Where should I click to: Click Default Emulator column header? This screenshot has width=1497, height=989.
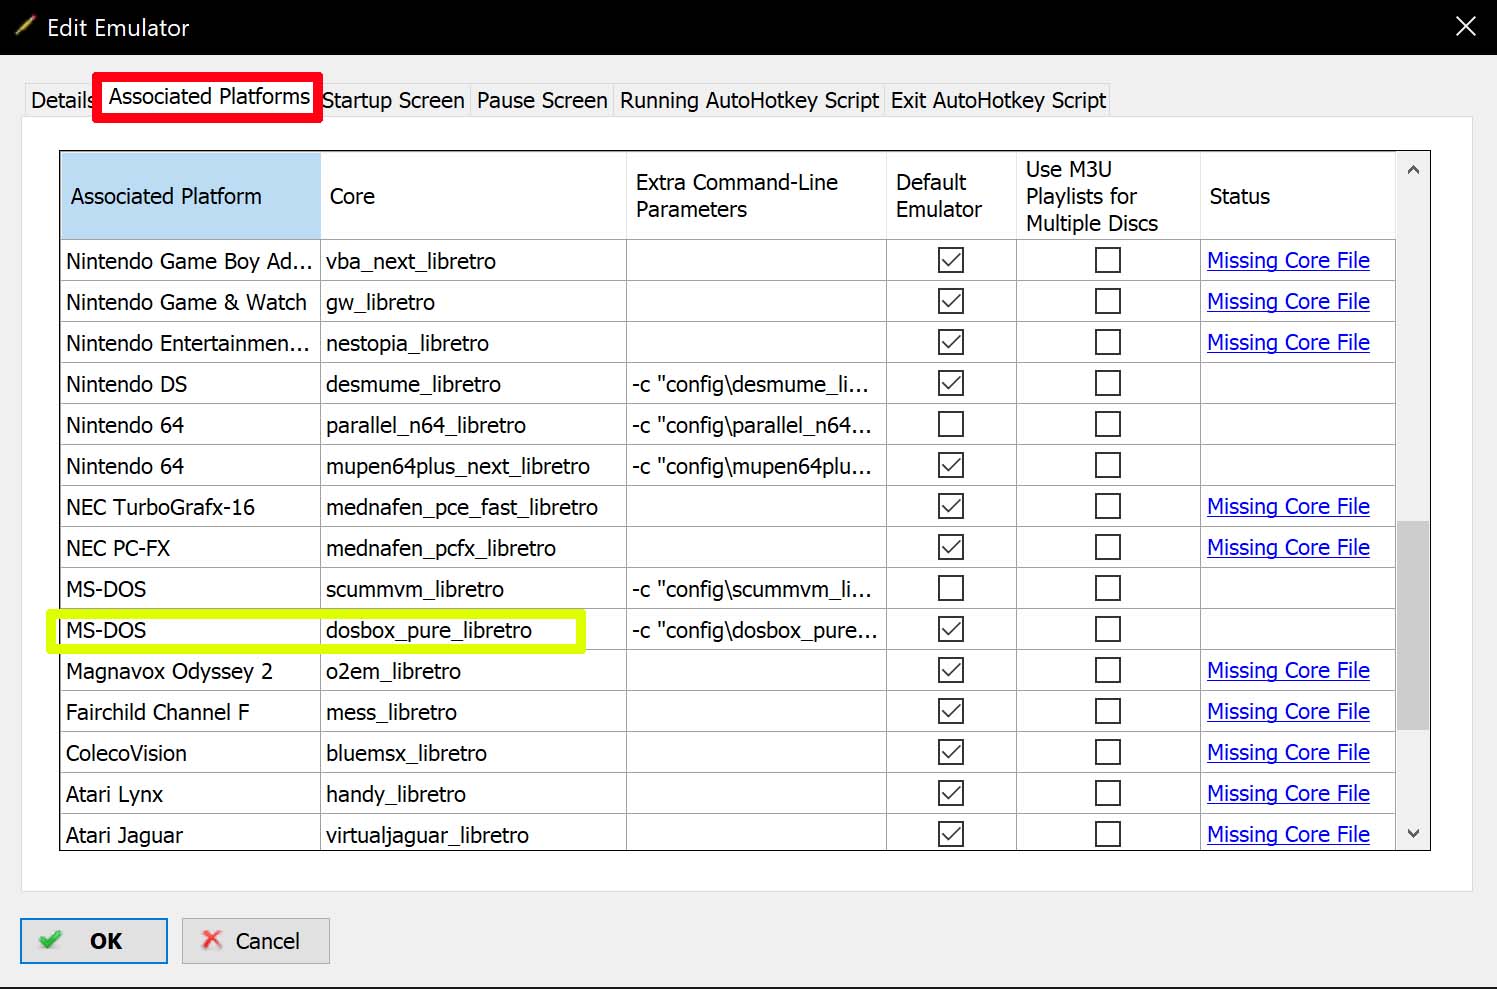(951, 196)
